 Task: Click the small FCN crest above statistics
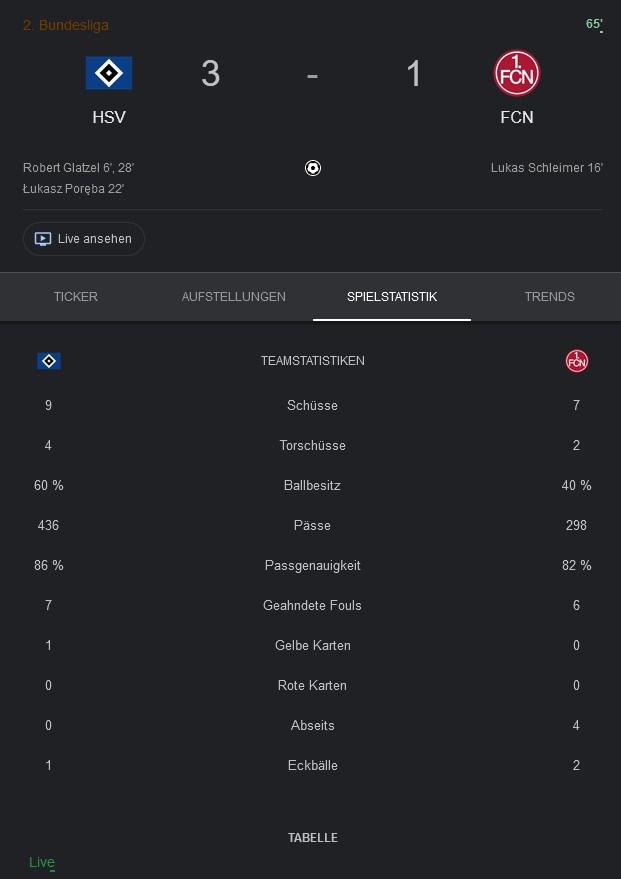click(577, 361)
